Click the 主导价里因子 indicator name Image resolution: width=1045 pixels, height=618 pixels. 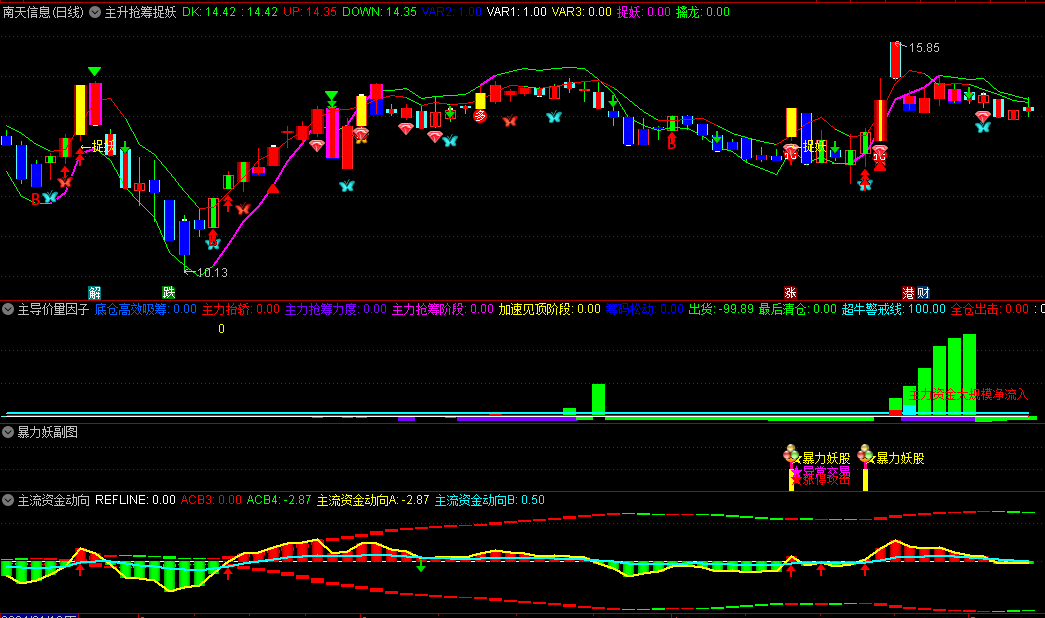tap(53, 309)
